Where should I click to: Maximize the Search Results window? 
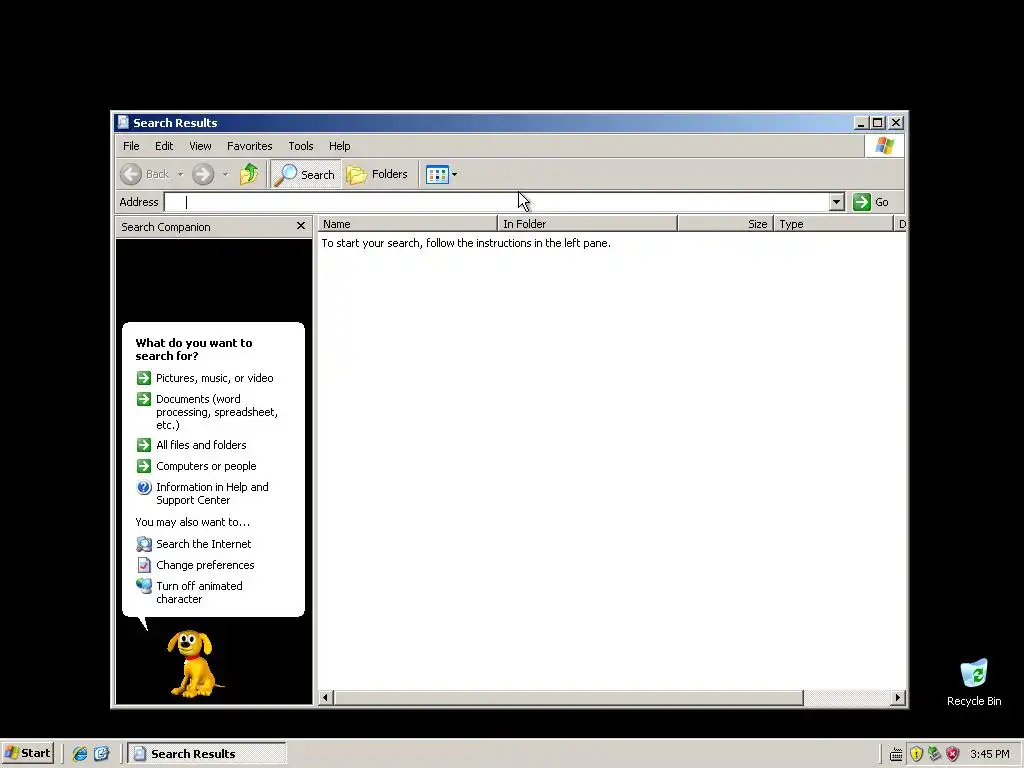878,123
